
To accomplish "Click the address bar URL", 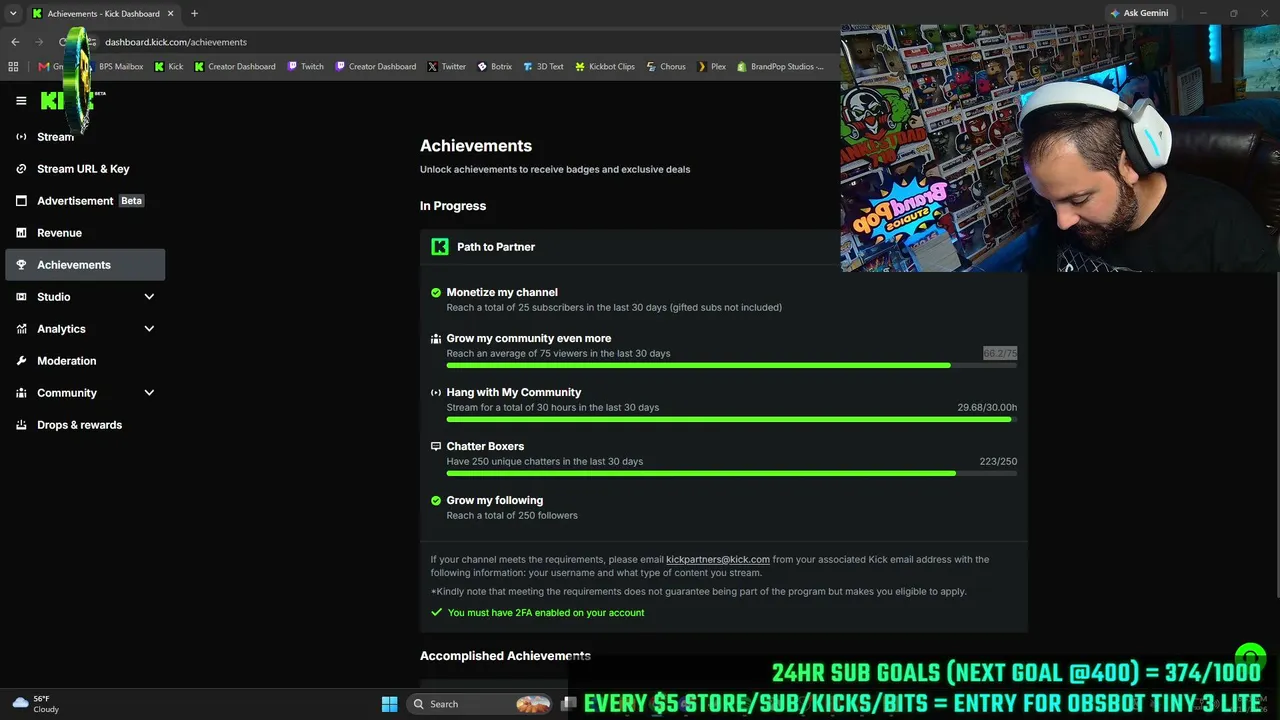I will (x=176, y=42).
